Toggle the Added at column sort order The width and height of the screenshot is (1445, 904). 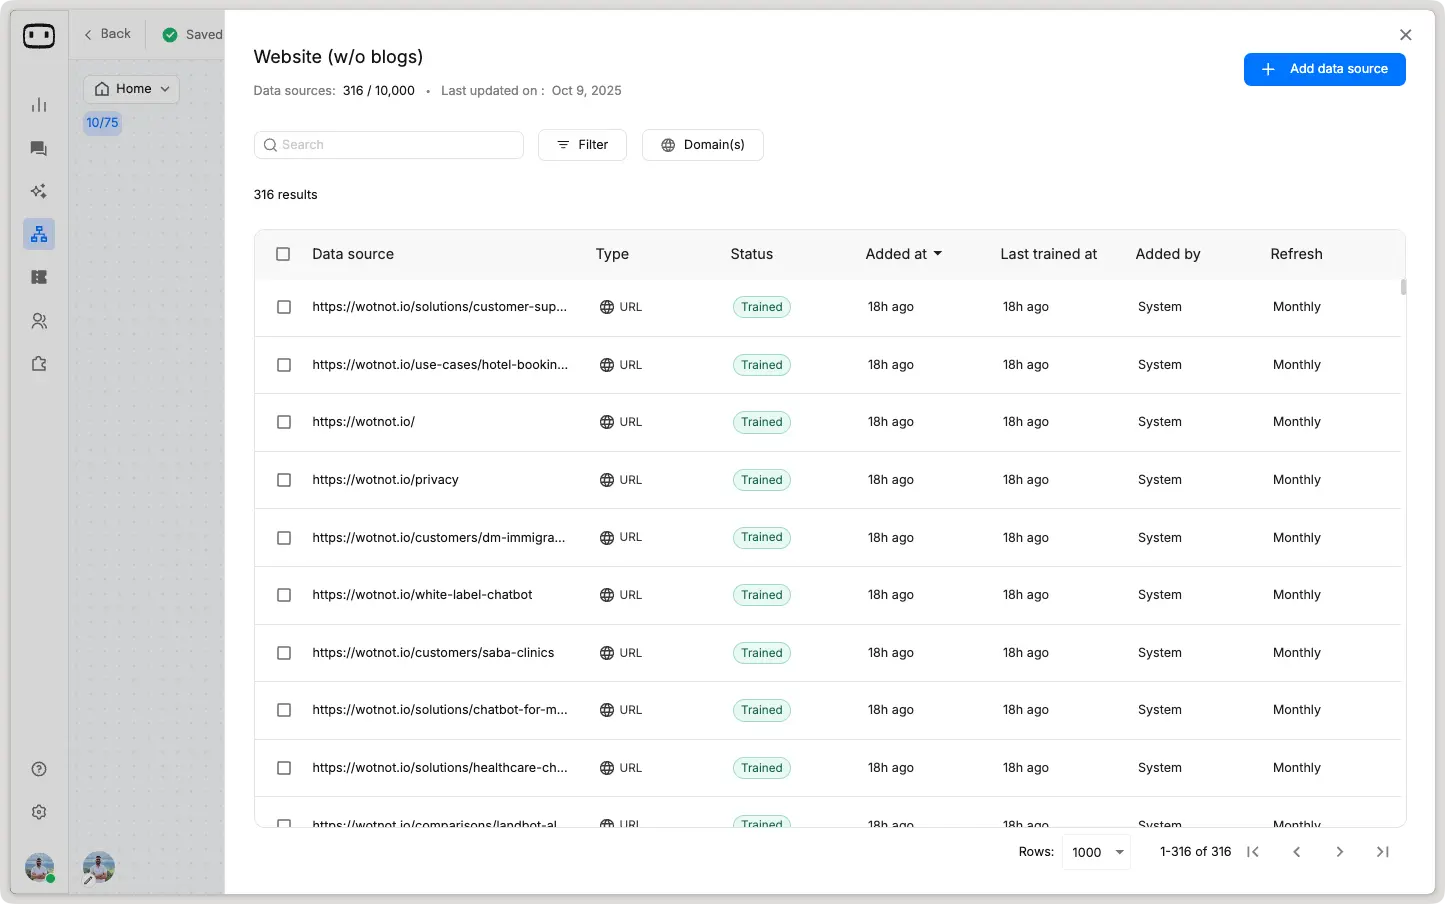pyautogui.click(x=903, y=254)
